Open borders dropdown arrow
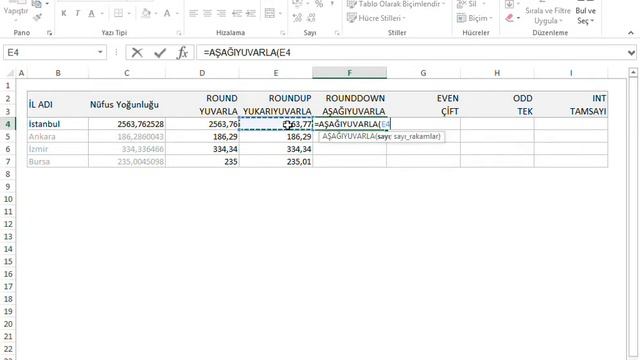This screenshot has width=640, height=360. [128, 14]
